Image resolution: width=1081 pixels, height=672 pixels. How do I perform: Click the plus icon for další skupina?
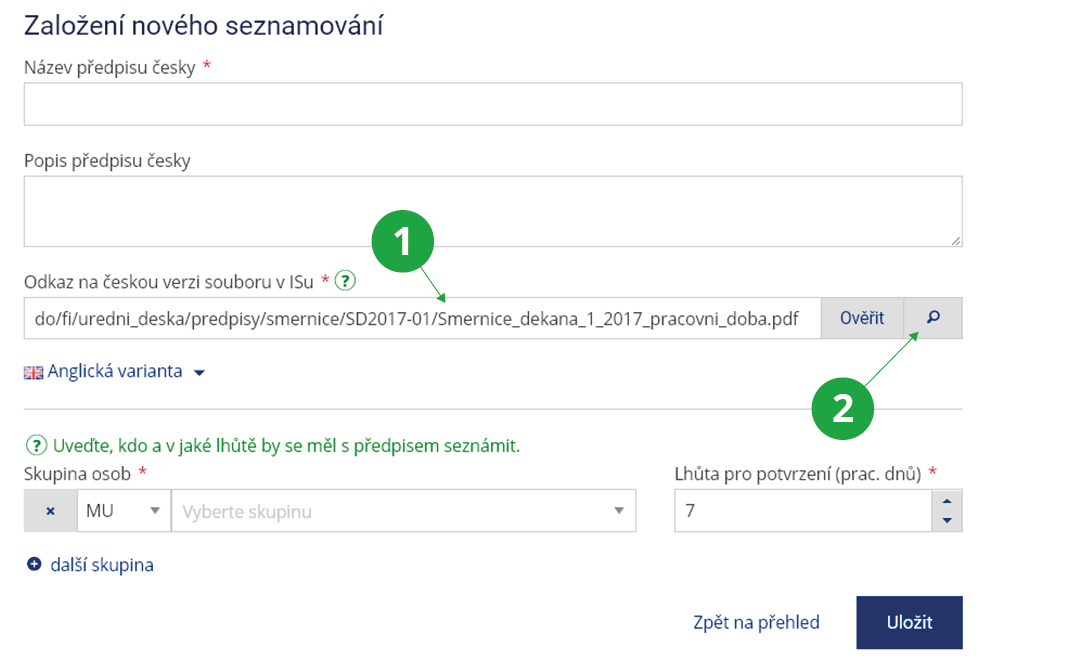[x=34, y=565]
